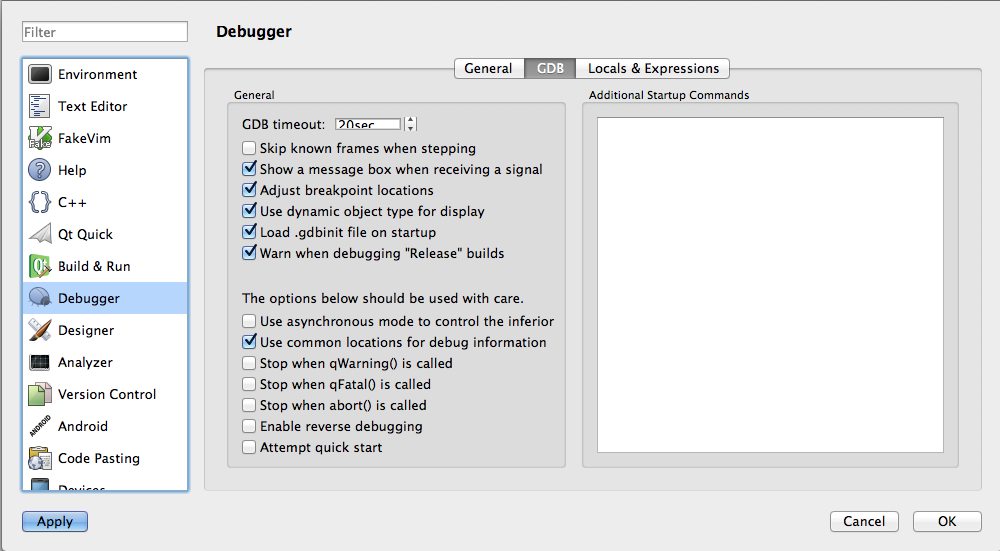Screen dimensions: 1000x551
Task: Select the Designer category icon
Action: (40, 330)
